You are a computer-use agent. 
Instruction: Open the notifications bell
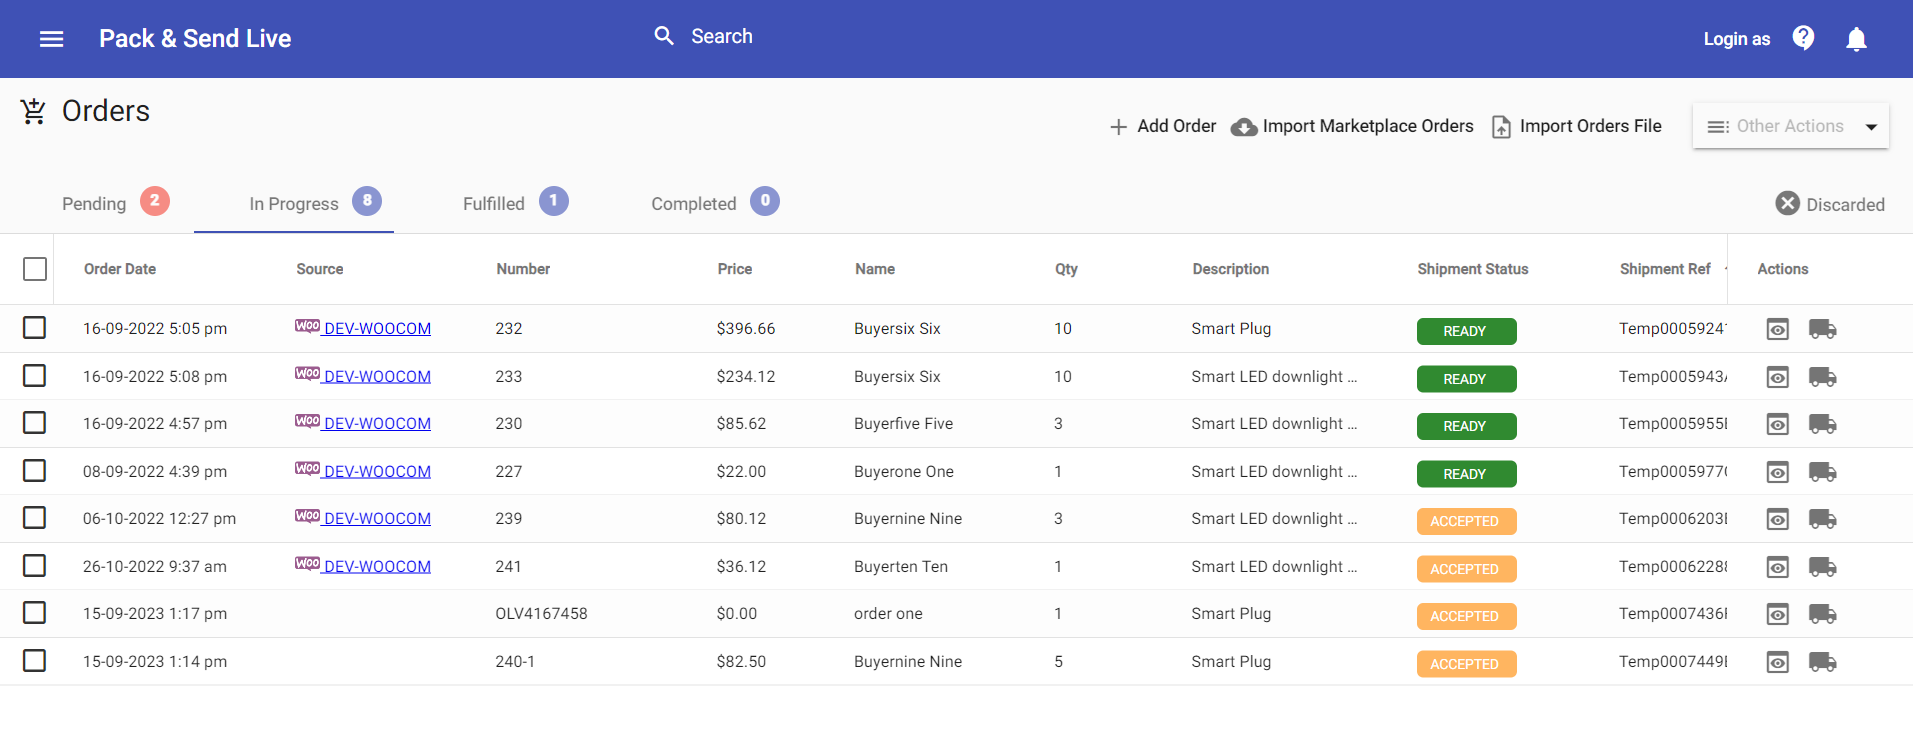tap(1856, 39)
